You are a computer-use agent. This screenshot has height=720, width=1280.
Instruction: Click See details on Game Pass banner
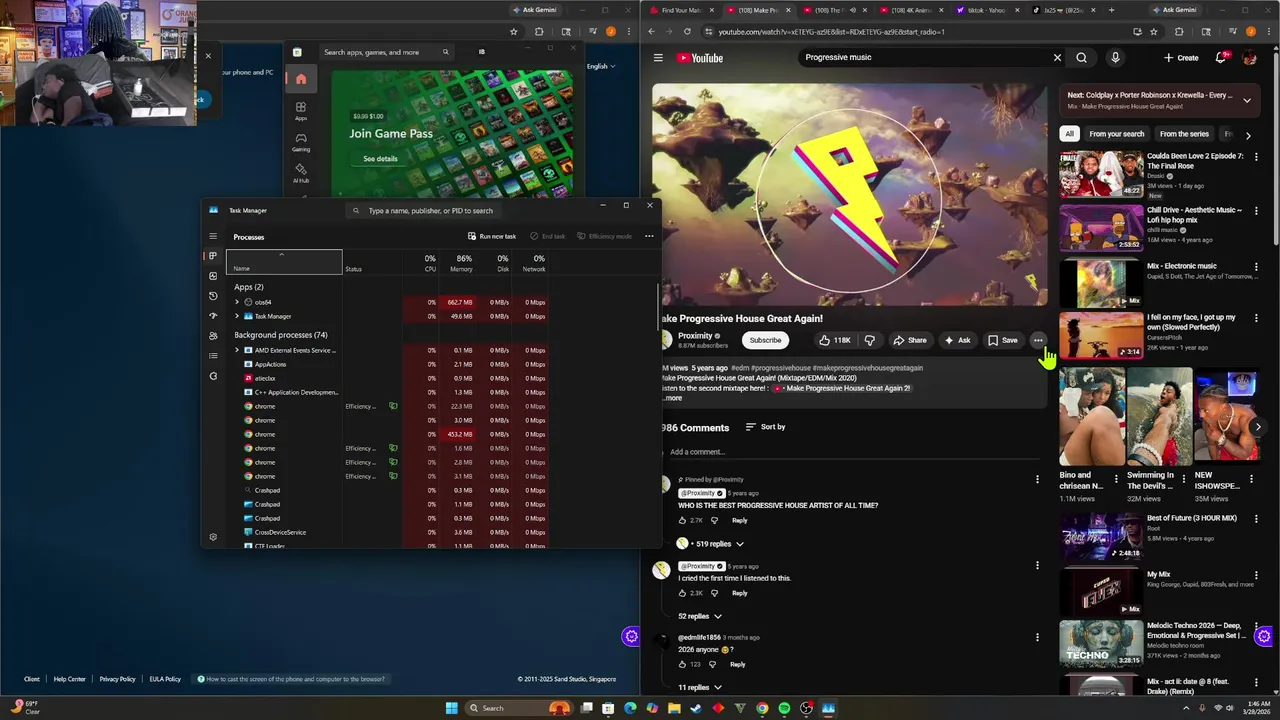pyautogui.click(x=380, y=159)
